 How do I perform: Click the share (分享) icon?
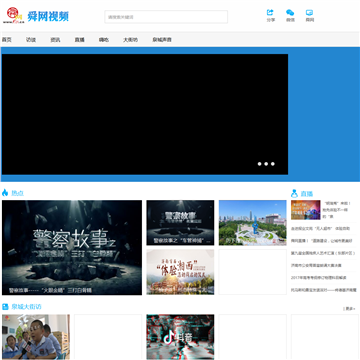(270, 13)
